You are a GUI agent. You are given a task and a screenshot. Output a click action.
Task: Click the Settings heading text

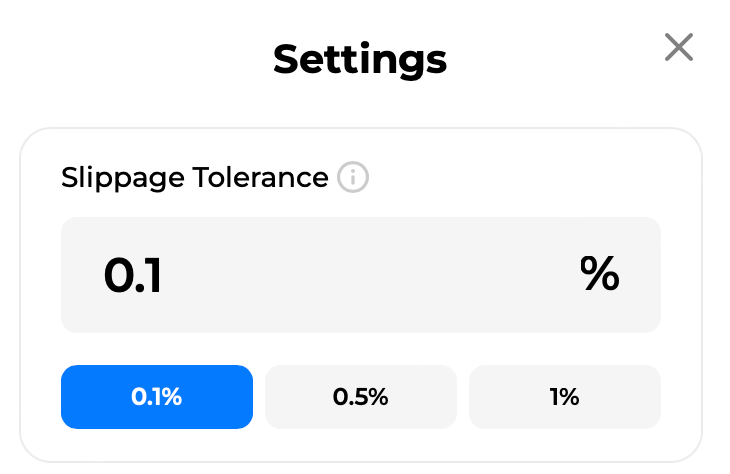tap(360, 60)
